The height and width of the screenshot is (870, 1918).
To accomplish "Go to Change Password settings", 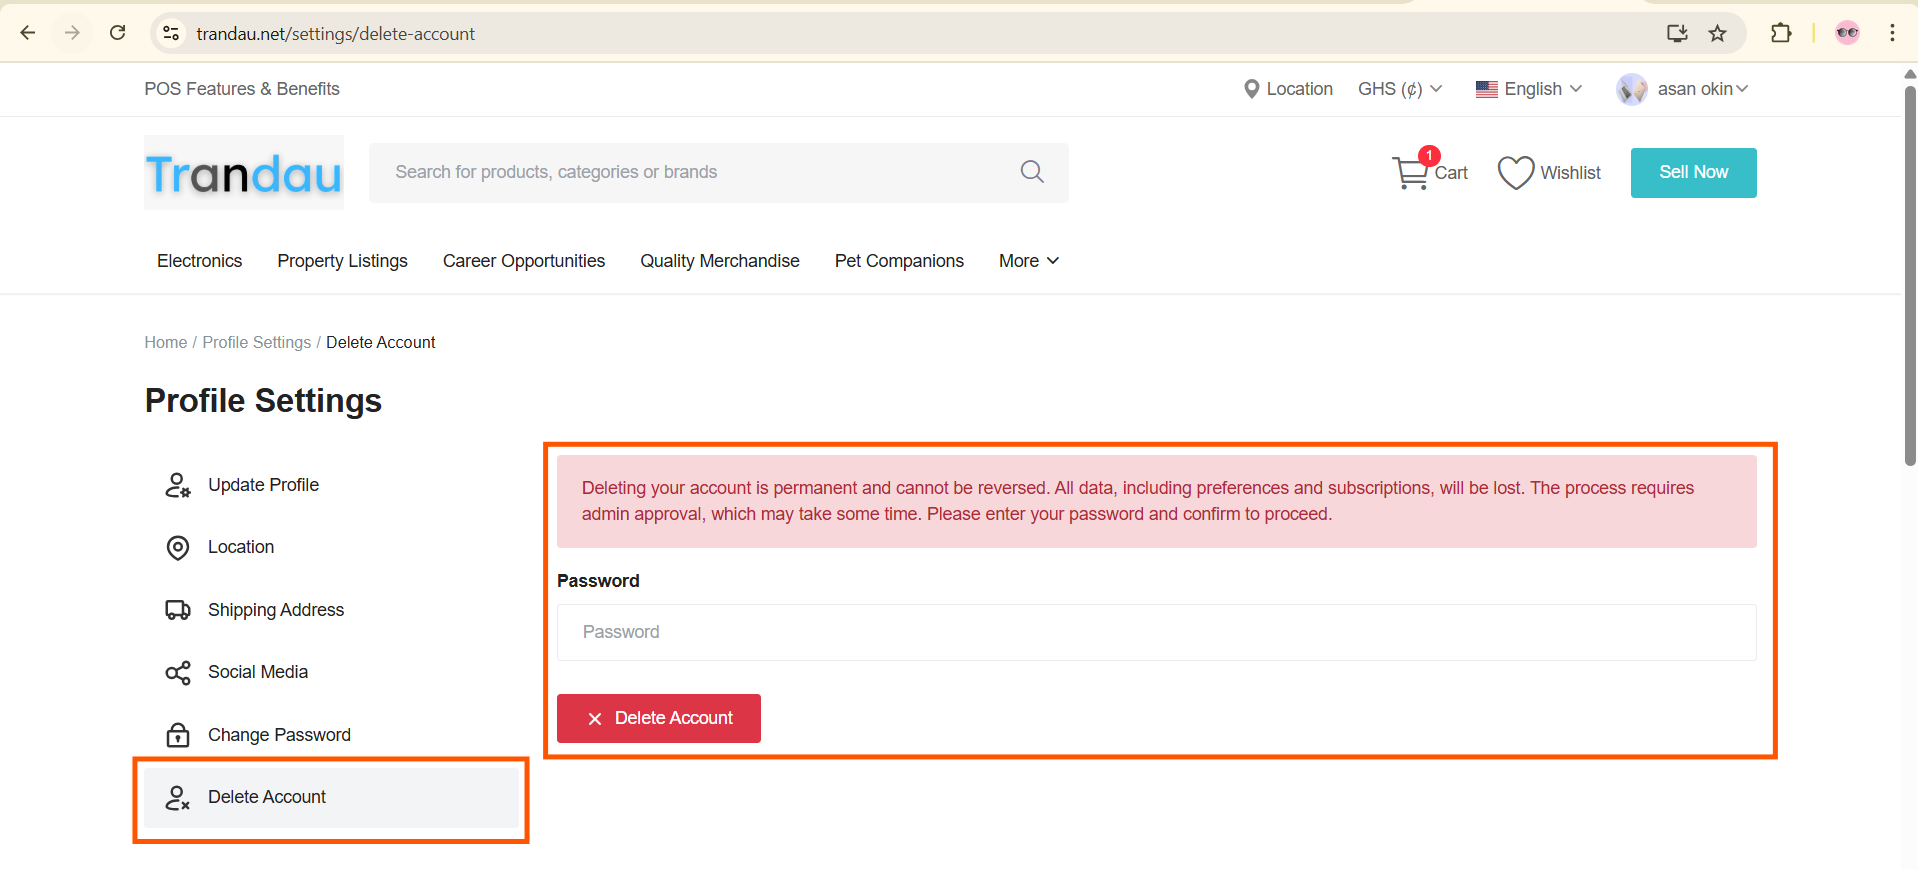I will [x=279, y=735].
